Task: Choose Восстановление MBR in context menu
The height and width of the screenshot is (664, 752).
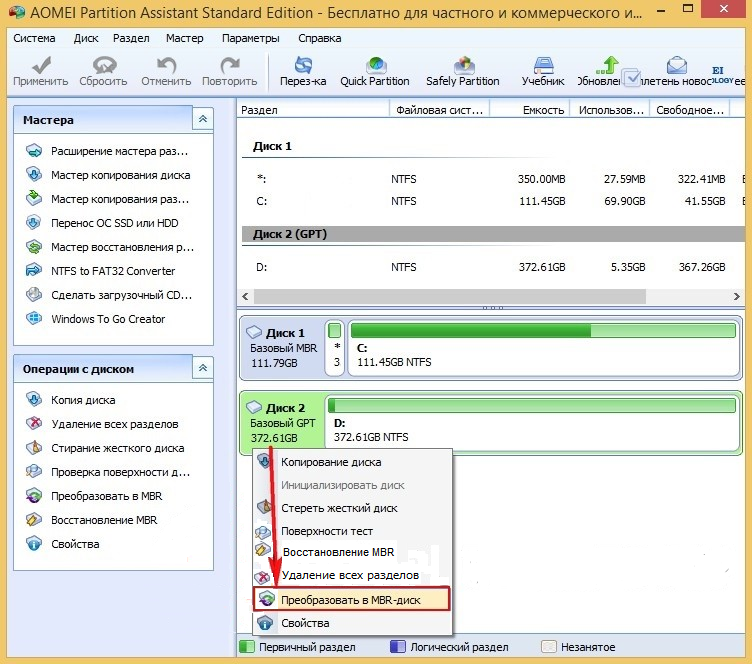Action: point(352,552)
